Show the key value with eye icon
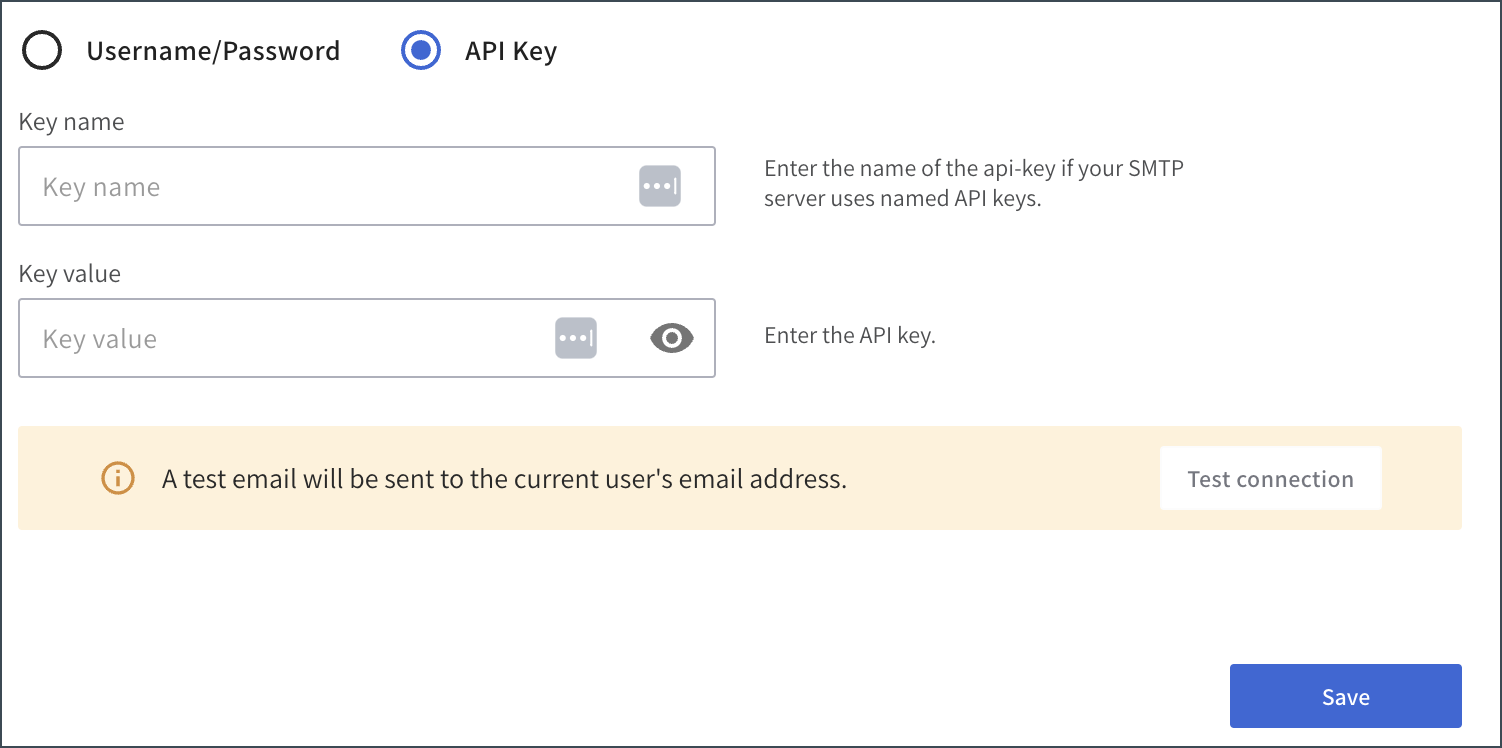 pos(671,339)
